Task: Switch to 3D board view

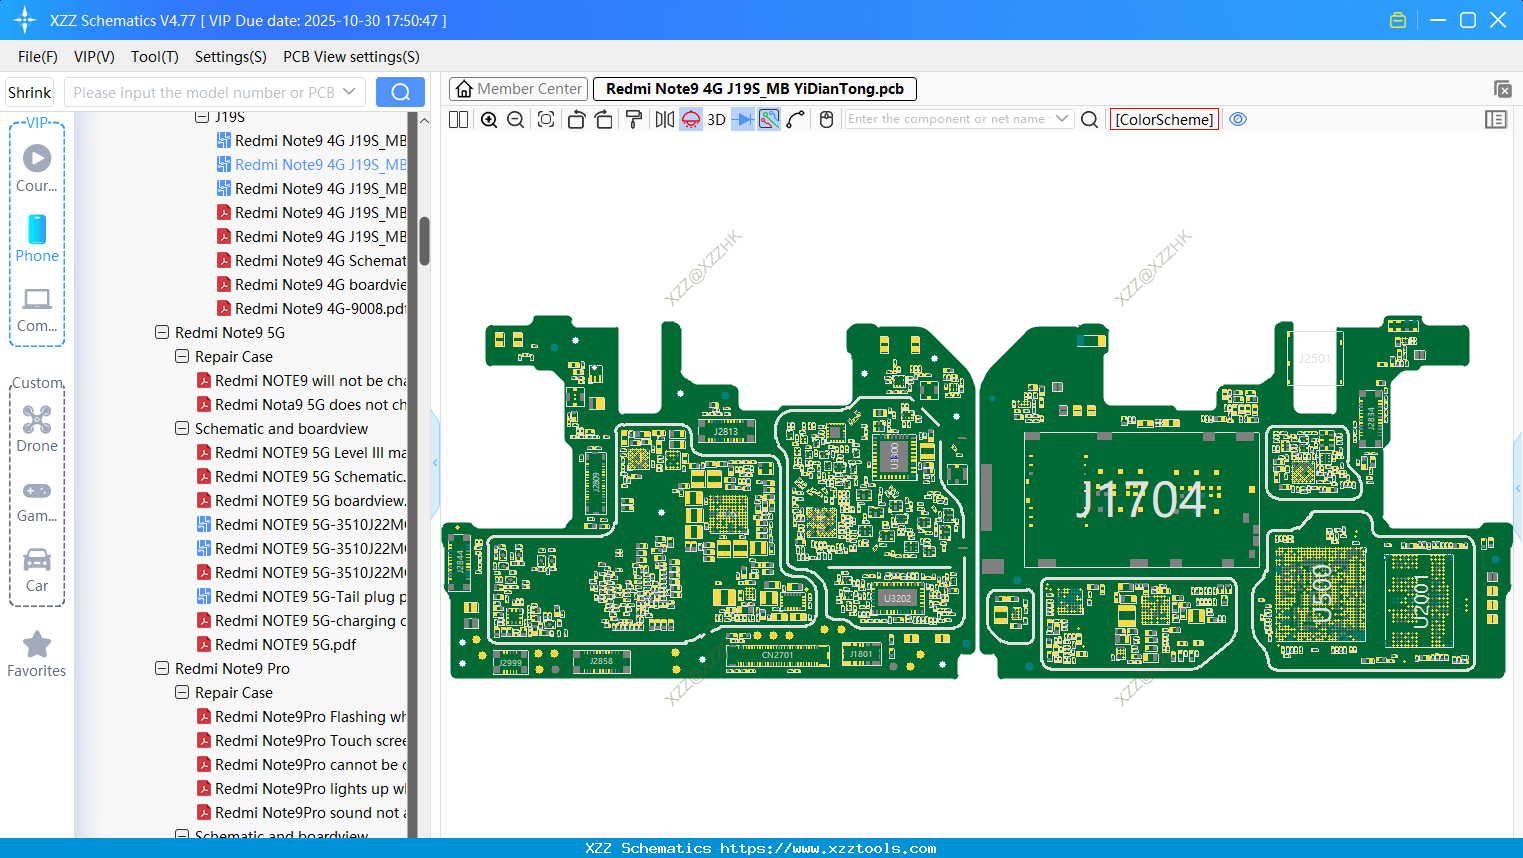Action: pyautogui.click(x=716, y=120)
